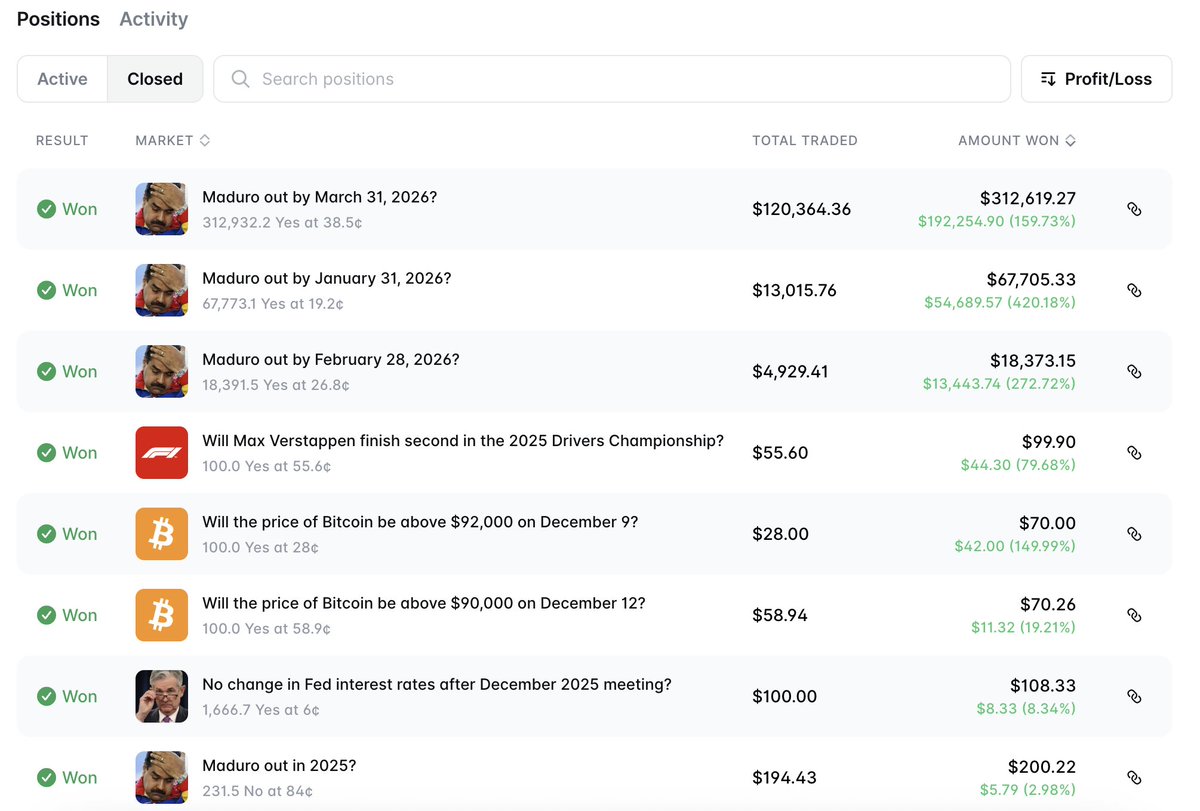This screenshot has height=811, width=1200.
Task: Open 'Maduro out by March 31, 2026?' market
Action: pyautogui.click(x=319, y=197)
